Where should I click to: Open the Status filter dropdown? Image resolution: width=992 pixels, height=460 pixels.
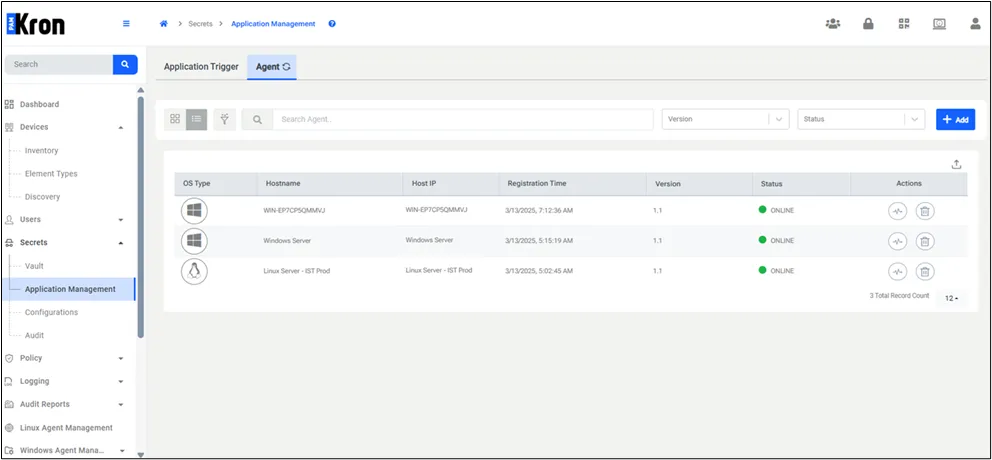coord(861,119)
